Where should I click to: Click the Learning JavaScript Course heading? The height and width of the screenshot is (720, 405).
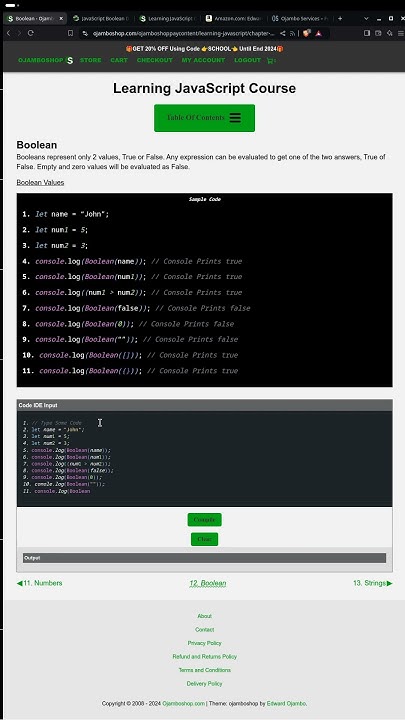204,88
